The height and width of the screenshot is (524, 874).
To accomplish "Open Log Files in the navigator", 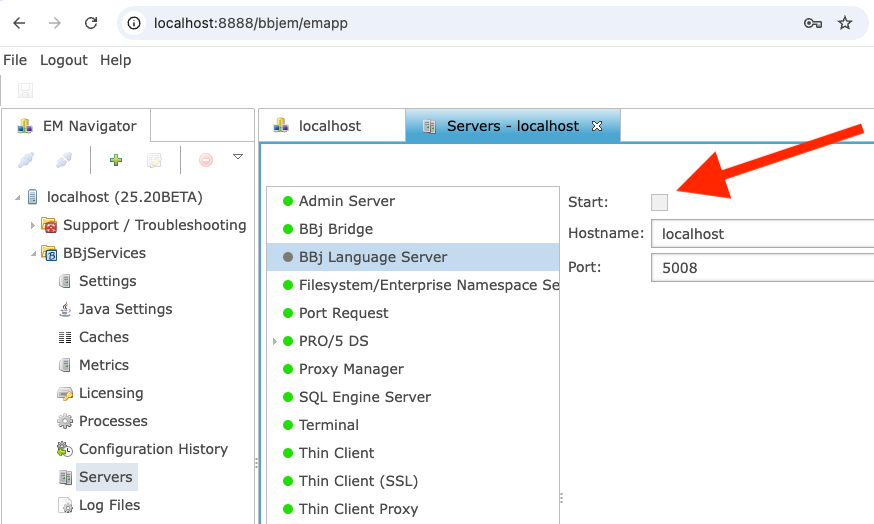I will pyautogui.click(x=109, y=505).
